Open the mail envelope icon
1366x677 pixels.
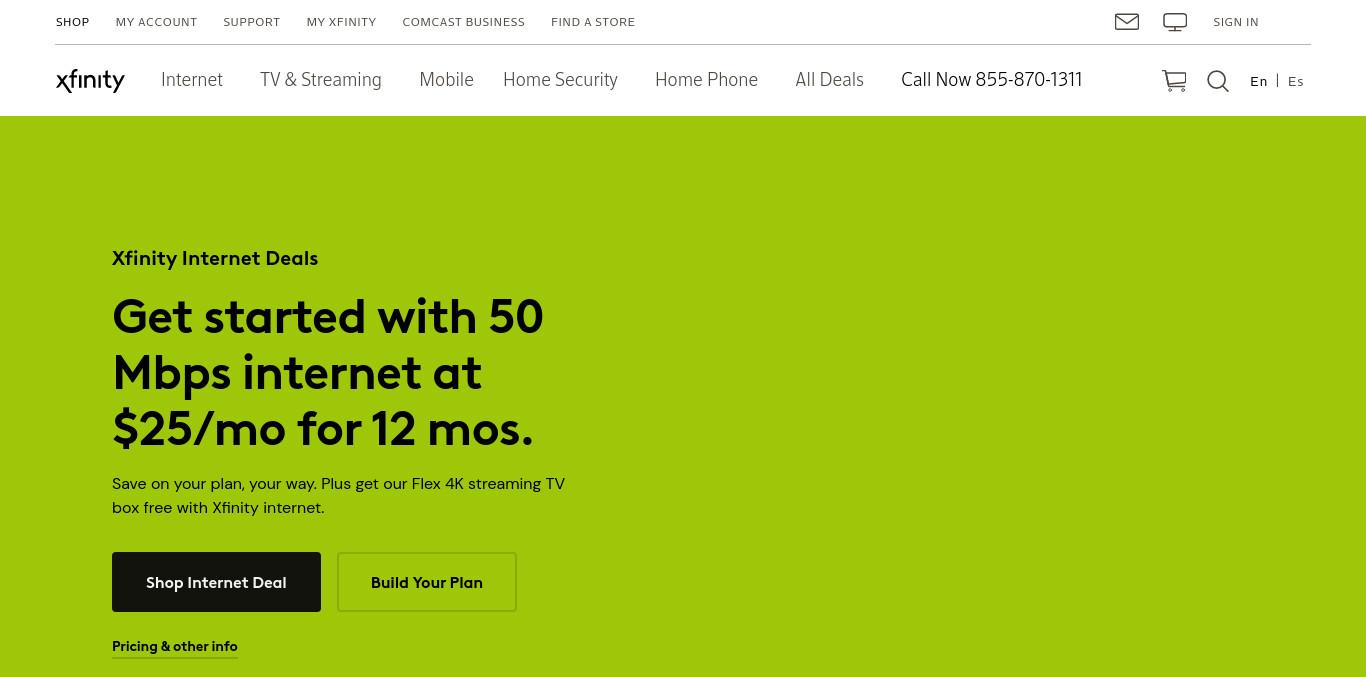(x=1127, y=21)
